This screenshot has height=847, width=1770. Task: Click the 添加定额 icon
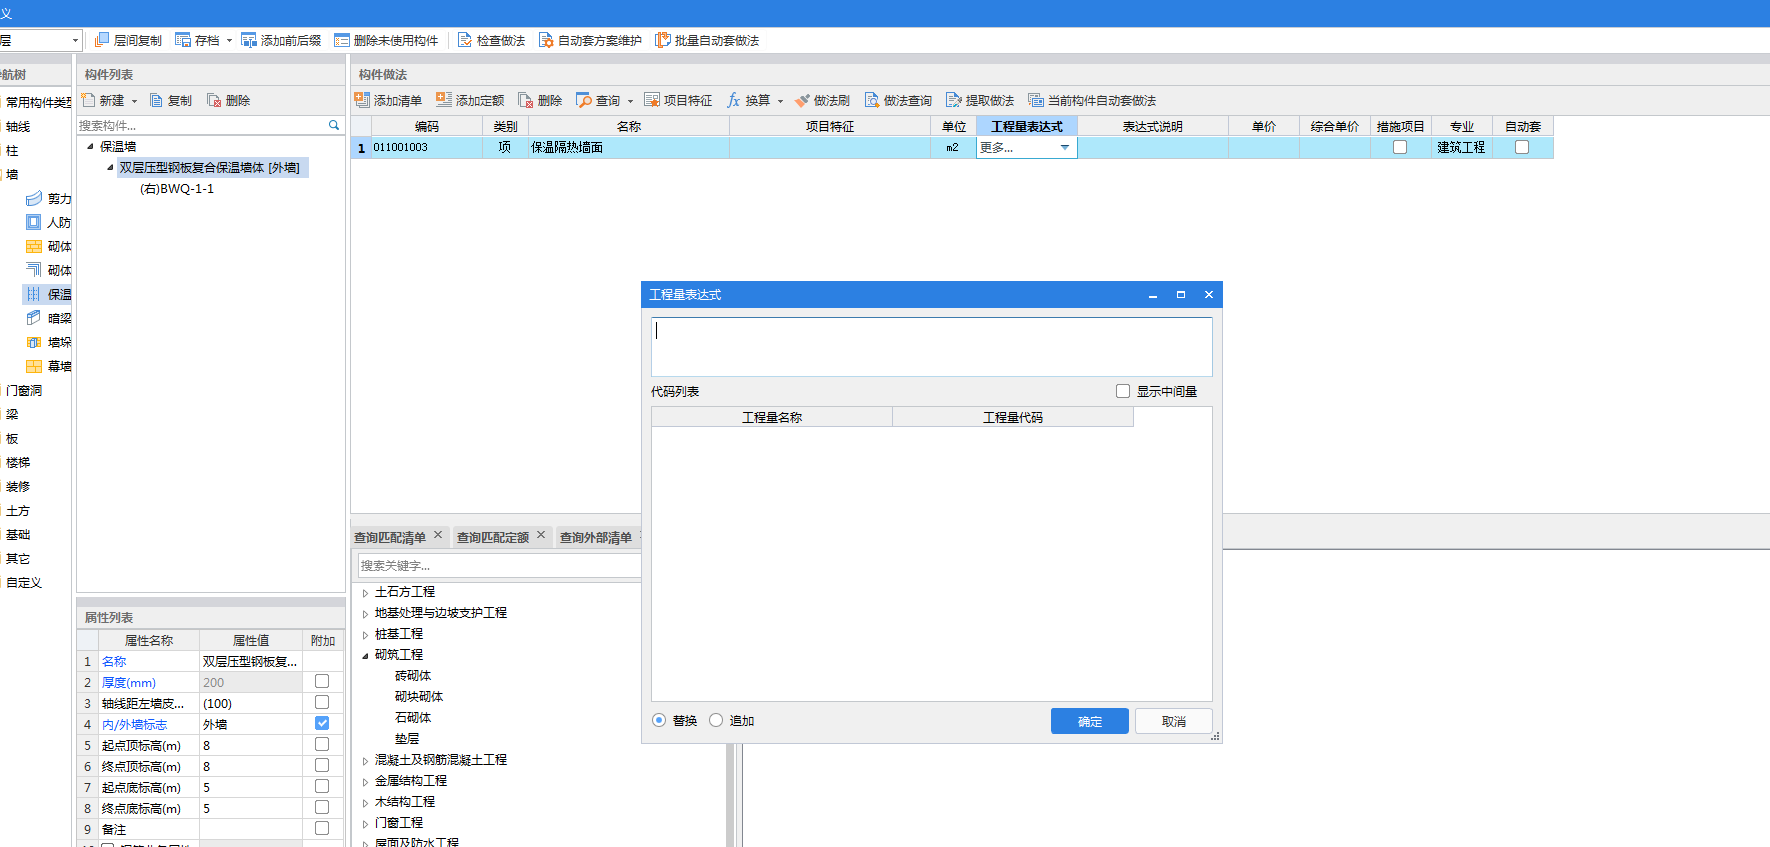444,100
